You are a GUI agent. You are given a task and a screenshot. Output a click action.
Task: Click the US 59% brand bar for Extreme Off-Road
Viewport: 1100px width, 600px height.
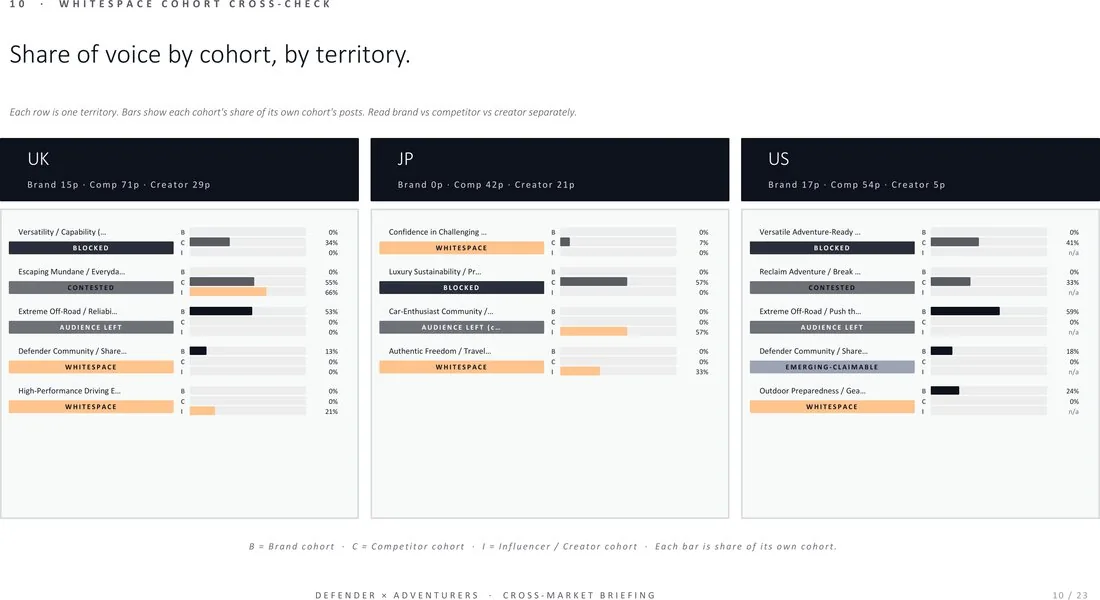click(x=965, y=311)
